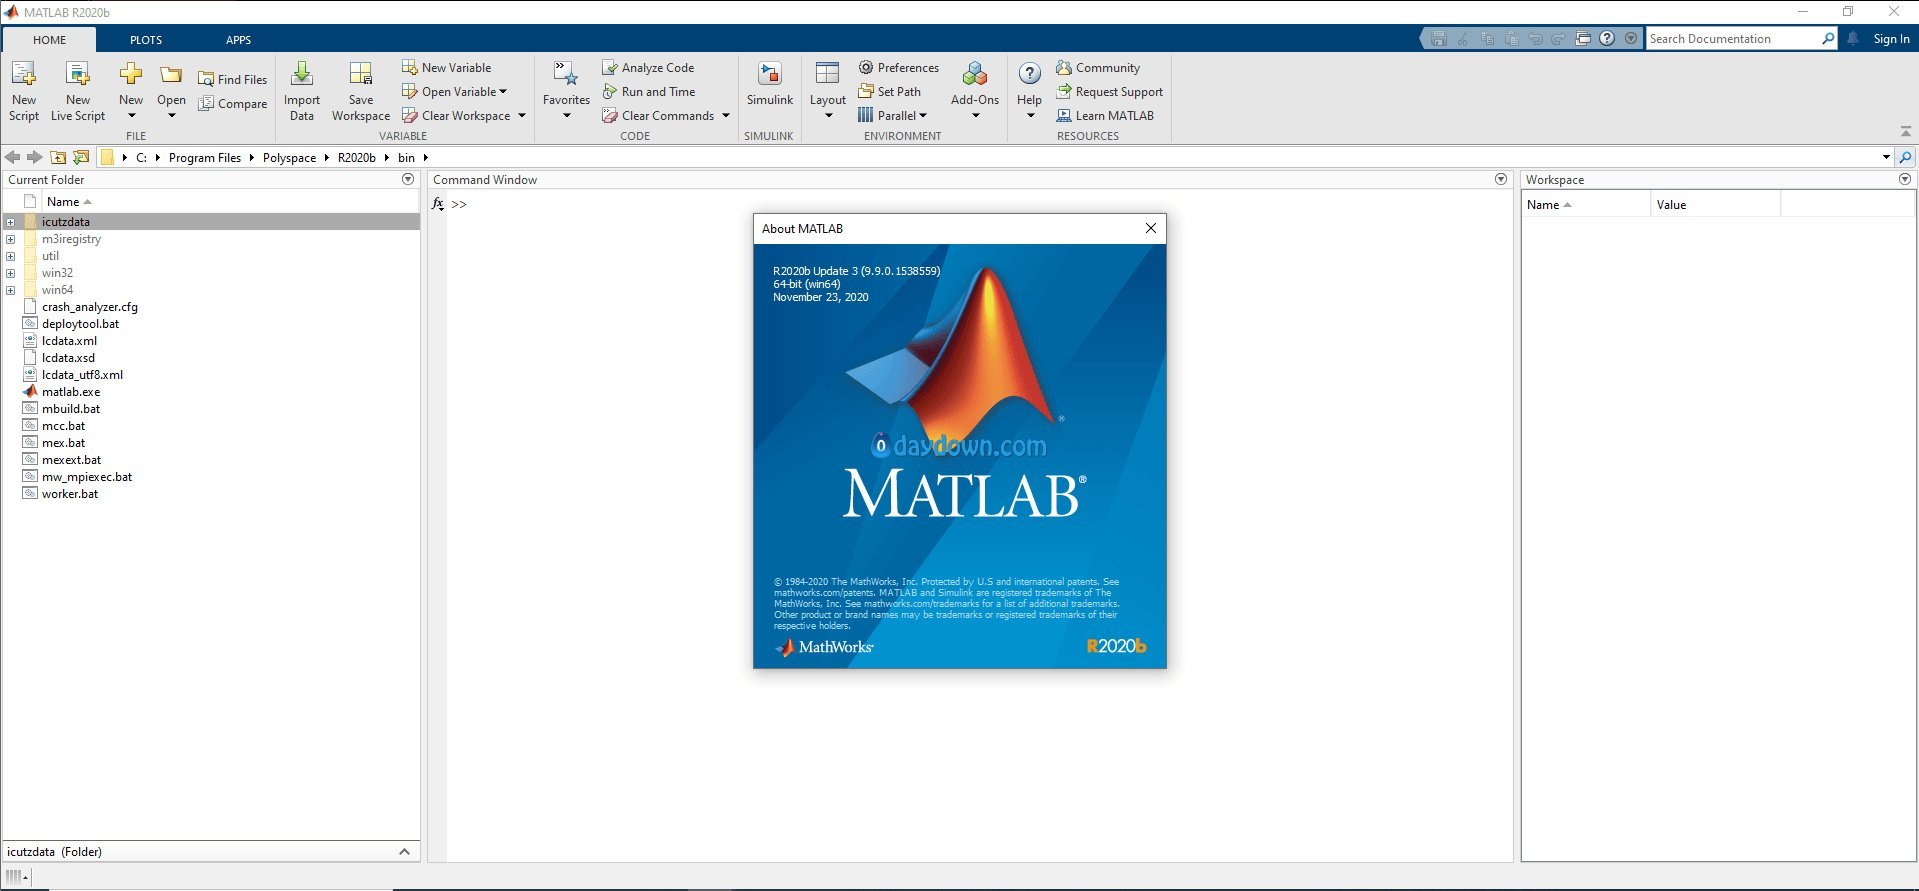Click the notification bell icon
This screenshot has width=1919, height=891.
[x=1853, y=38]
